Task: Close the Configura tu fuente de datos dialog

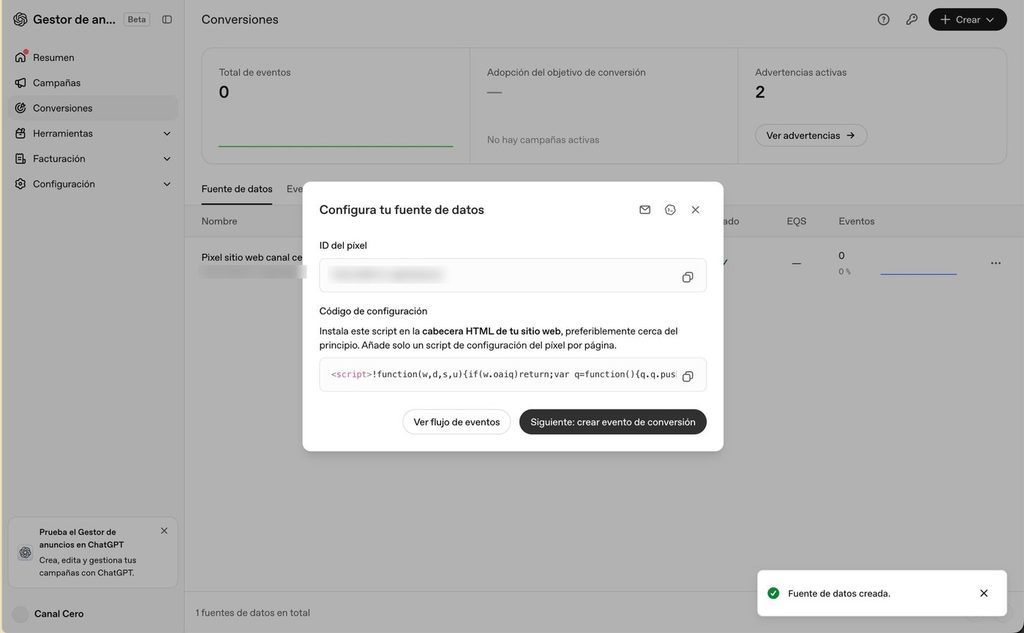Action: tap(696, 210)
